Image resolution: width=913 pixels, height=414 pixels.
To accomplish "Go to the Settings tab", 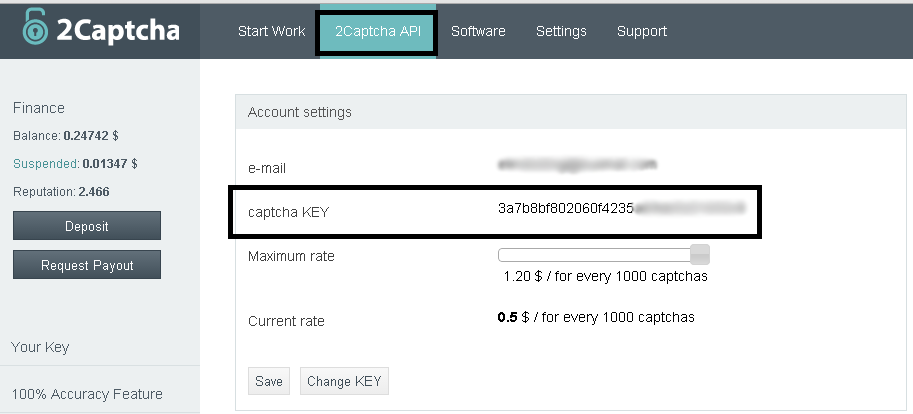I will 561,31.
